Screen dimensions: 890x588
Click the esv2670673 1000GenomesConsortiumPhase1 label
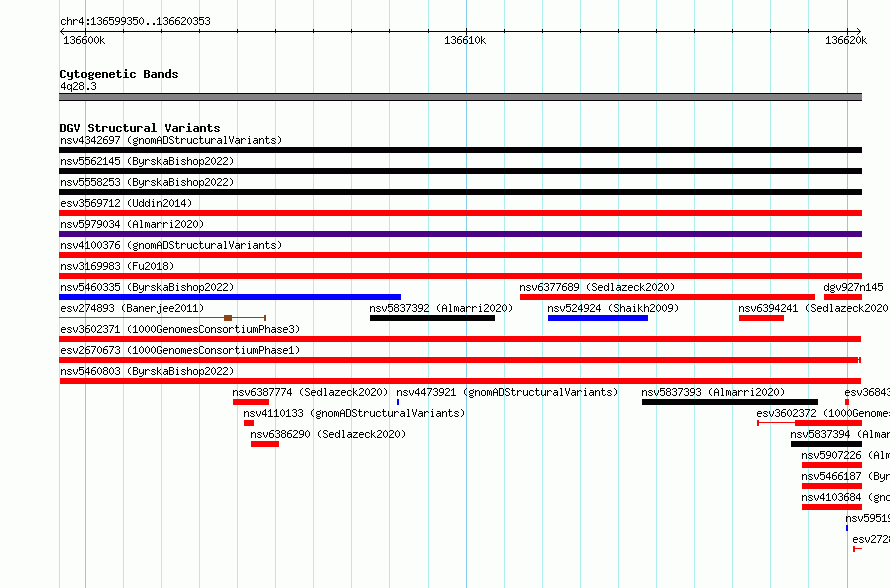point(180,350)
